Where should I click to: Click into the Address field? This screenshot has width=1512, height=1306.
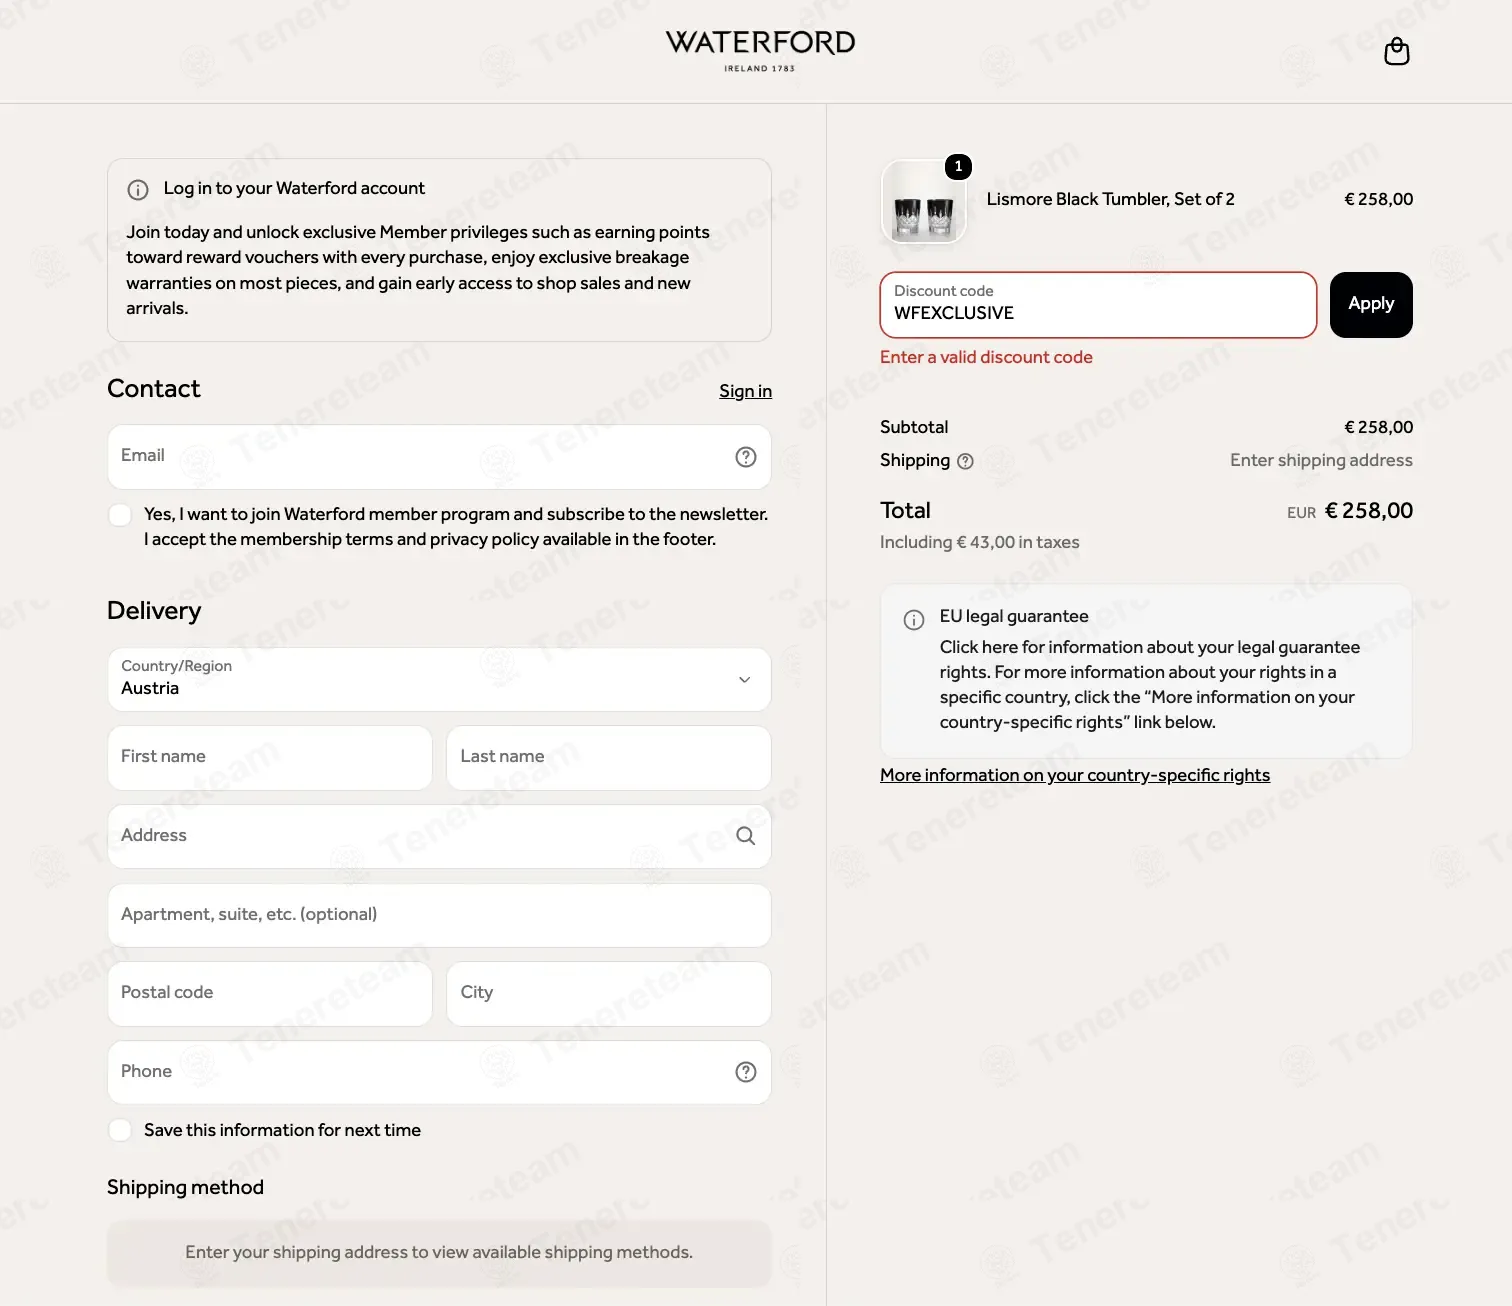pos(439,836)
